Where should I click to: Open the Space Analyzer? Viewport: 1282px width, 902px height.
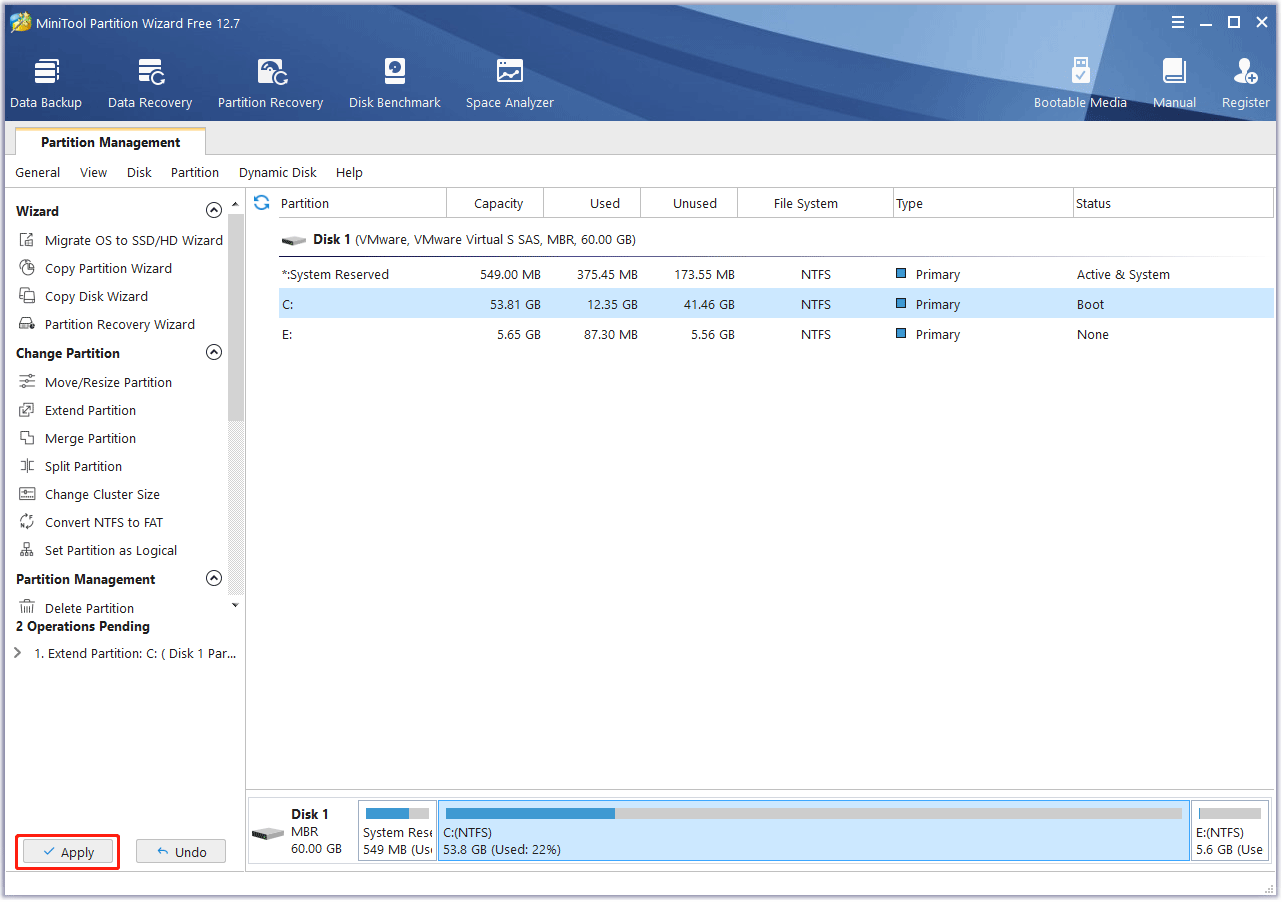[x=509, y=84]
